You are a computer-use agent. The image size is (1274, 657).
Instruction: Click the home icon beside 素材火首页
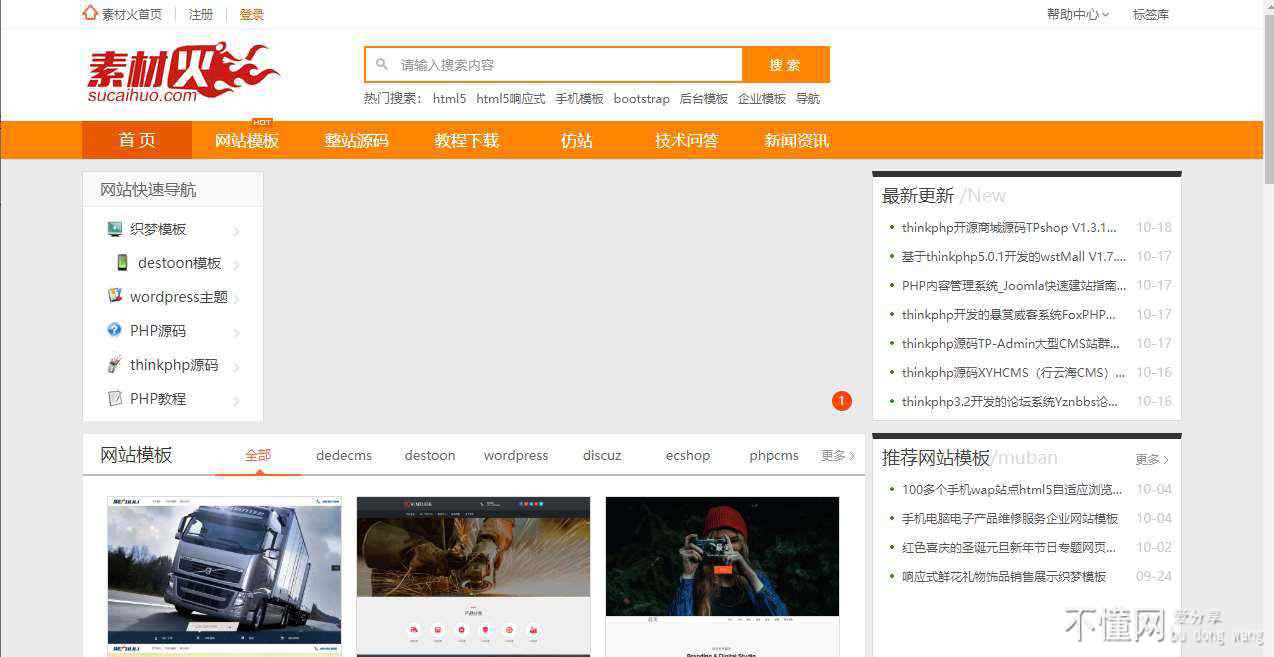coord(90,13)
